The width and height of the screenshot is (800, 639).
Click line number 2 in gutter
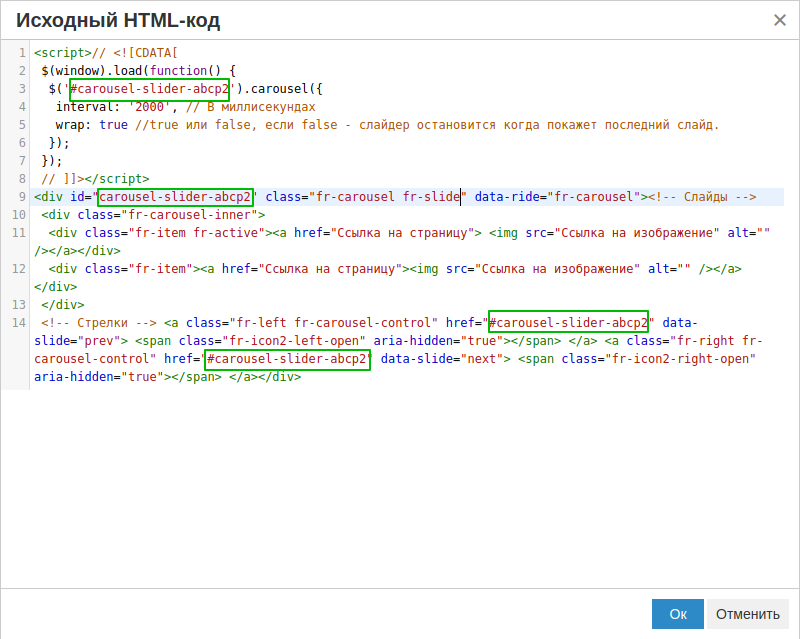pos(22,71)
